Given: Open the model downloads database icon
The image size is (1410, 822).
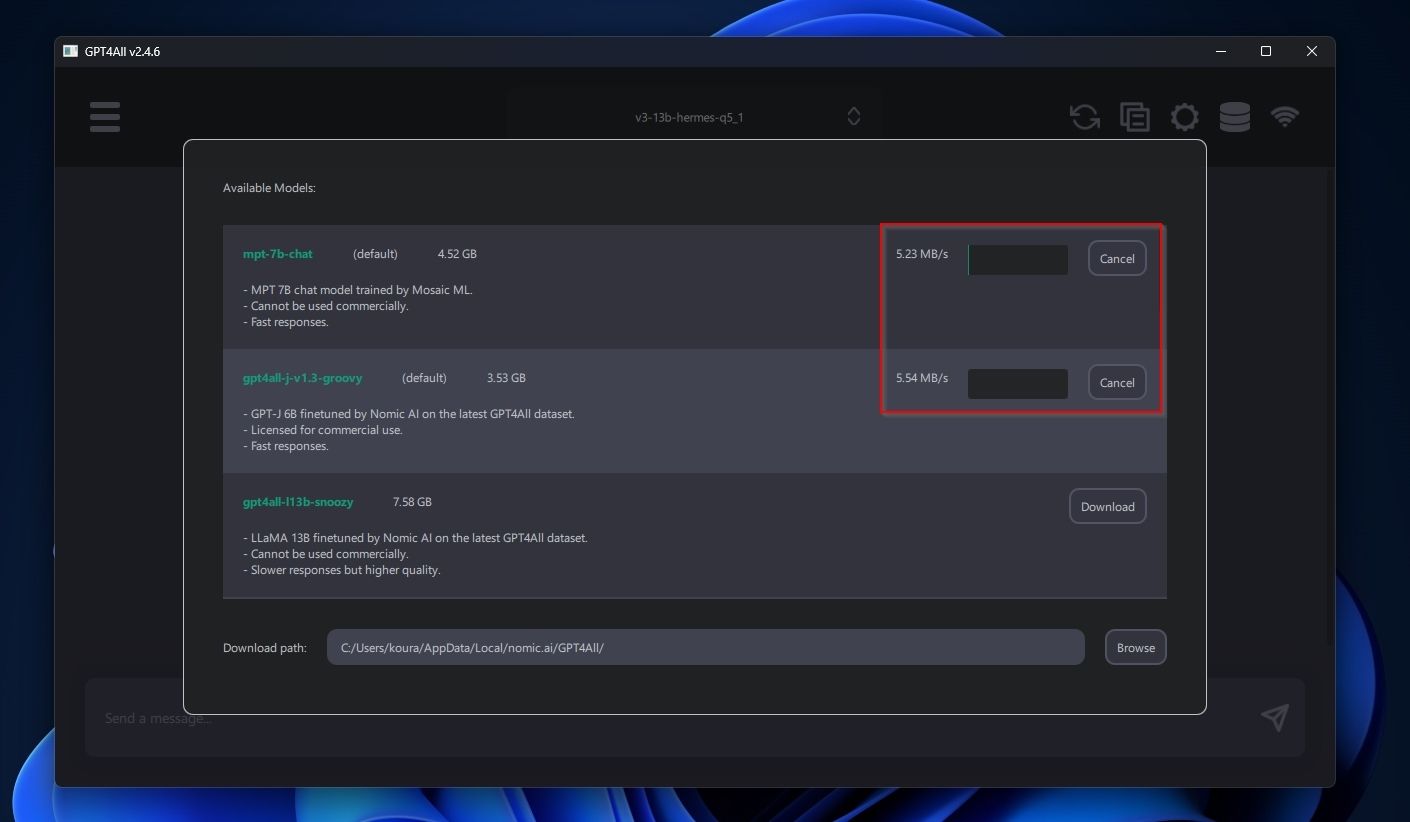Looking at the screenshot, I should click(x=1235, y=117).
